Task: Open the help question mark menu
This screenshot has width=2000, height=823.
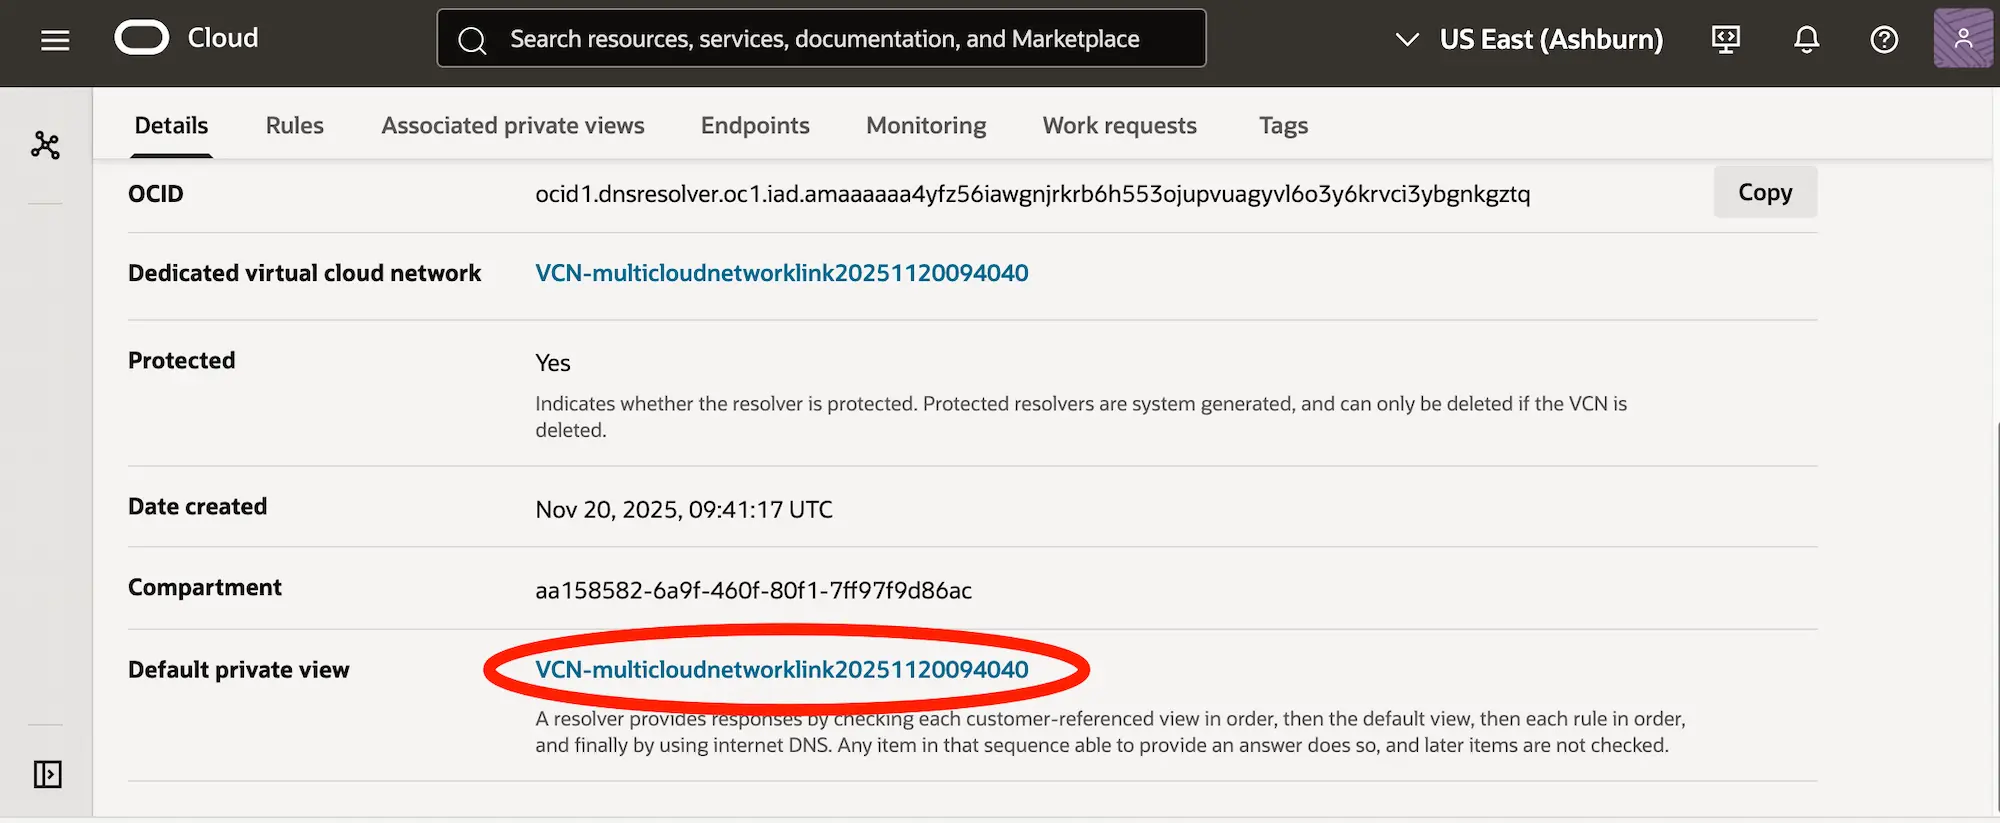Action: [x=1884, y=39]
